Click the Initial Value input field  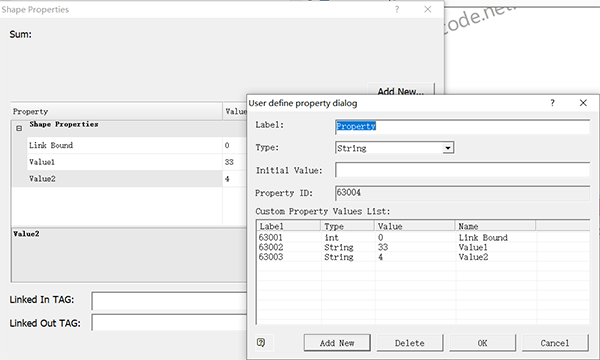[x=463, y=169]
